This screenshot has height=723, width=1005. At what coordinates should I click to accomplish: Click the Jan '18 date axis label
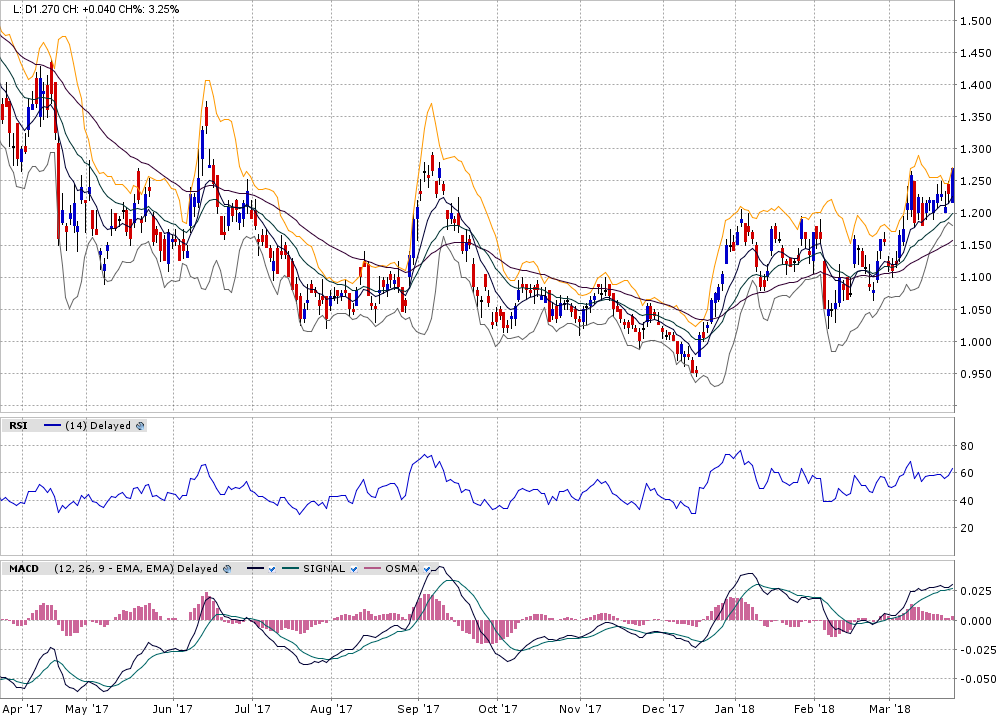[735, 709]
